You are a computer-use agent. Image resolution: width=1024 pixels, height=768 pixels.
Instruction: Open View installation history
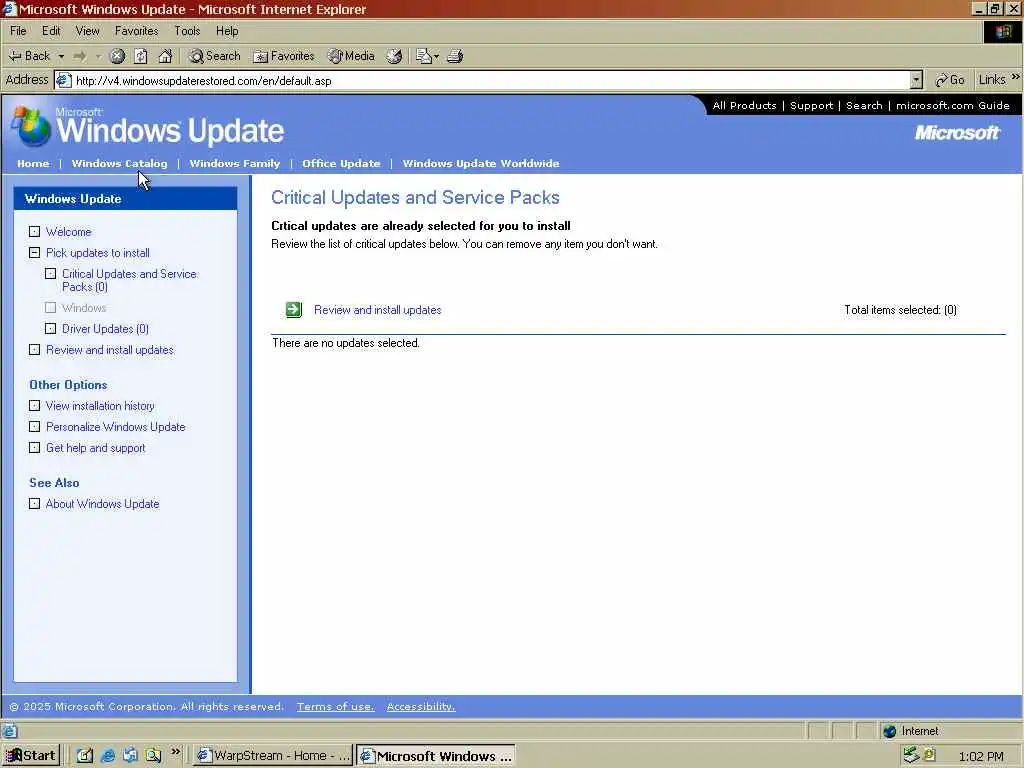pyautogui.click(x=100, y=406)
